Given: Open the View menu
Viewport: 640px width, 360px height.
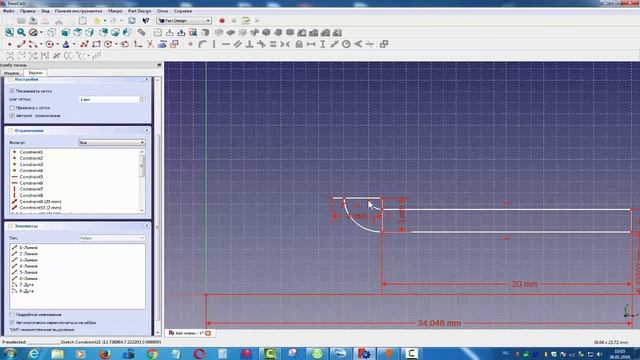Looking at the screenshot, I should coord(45,11).
